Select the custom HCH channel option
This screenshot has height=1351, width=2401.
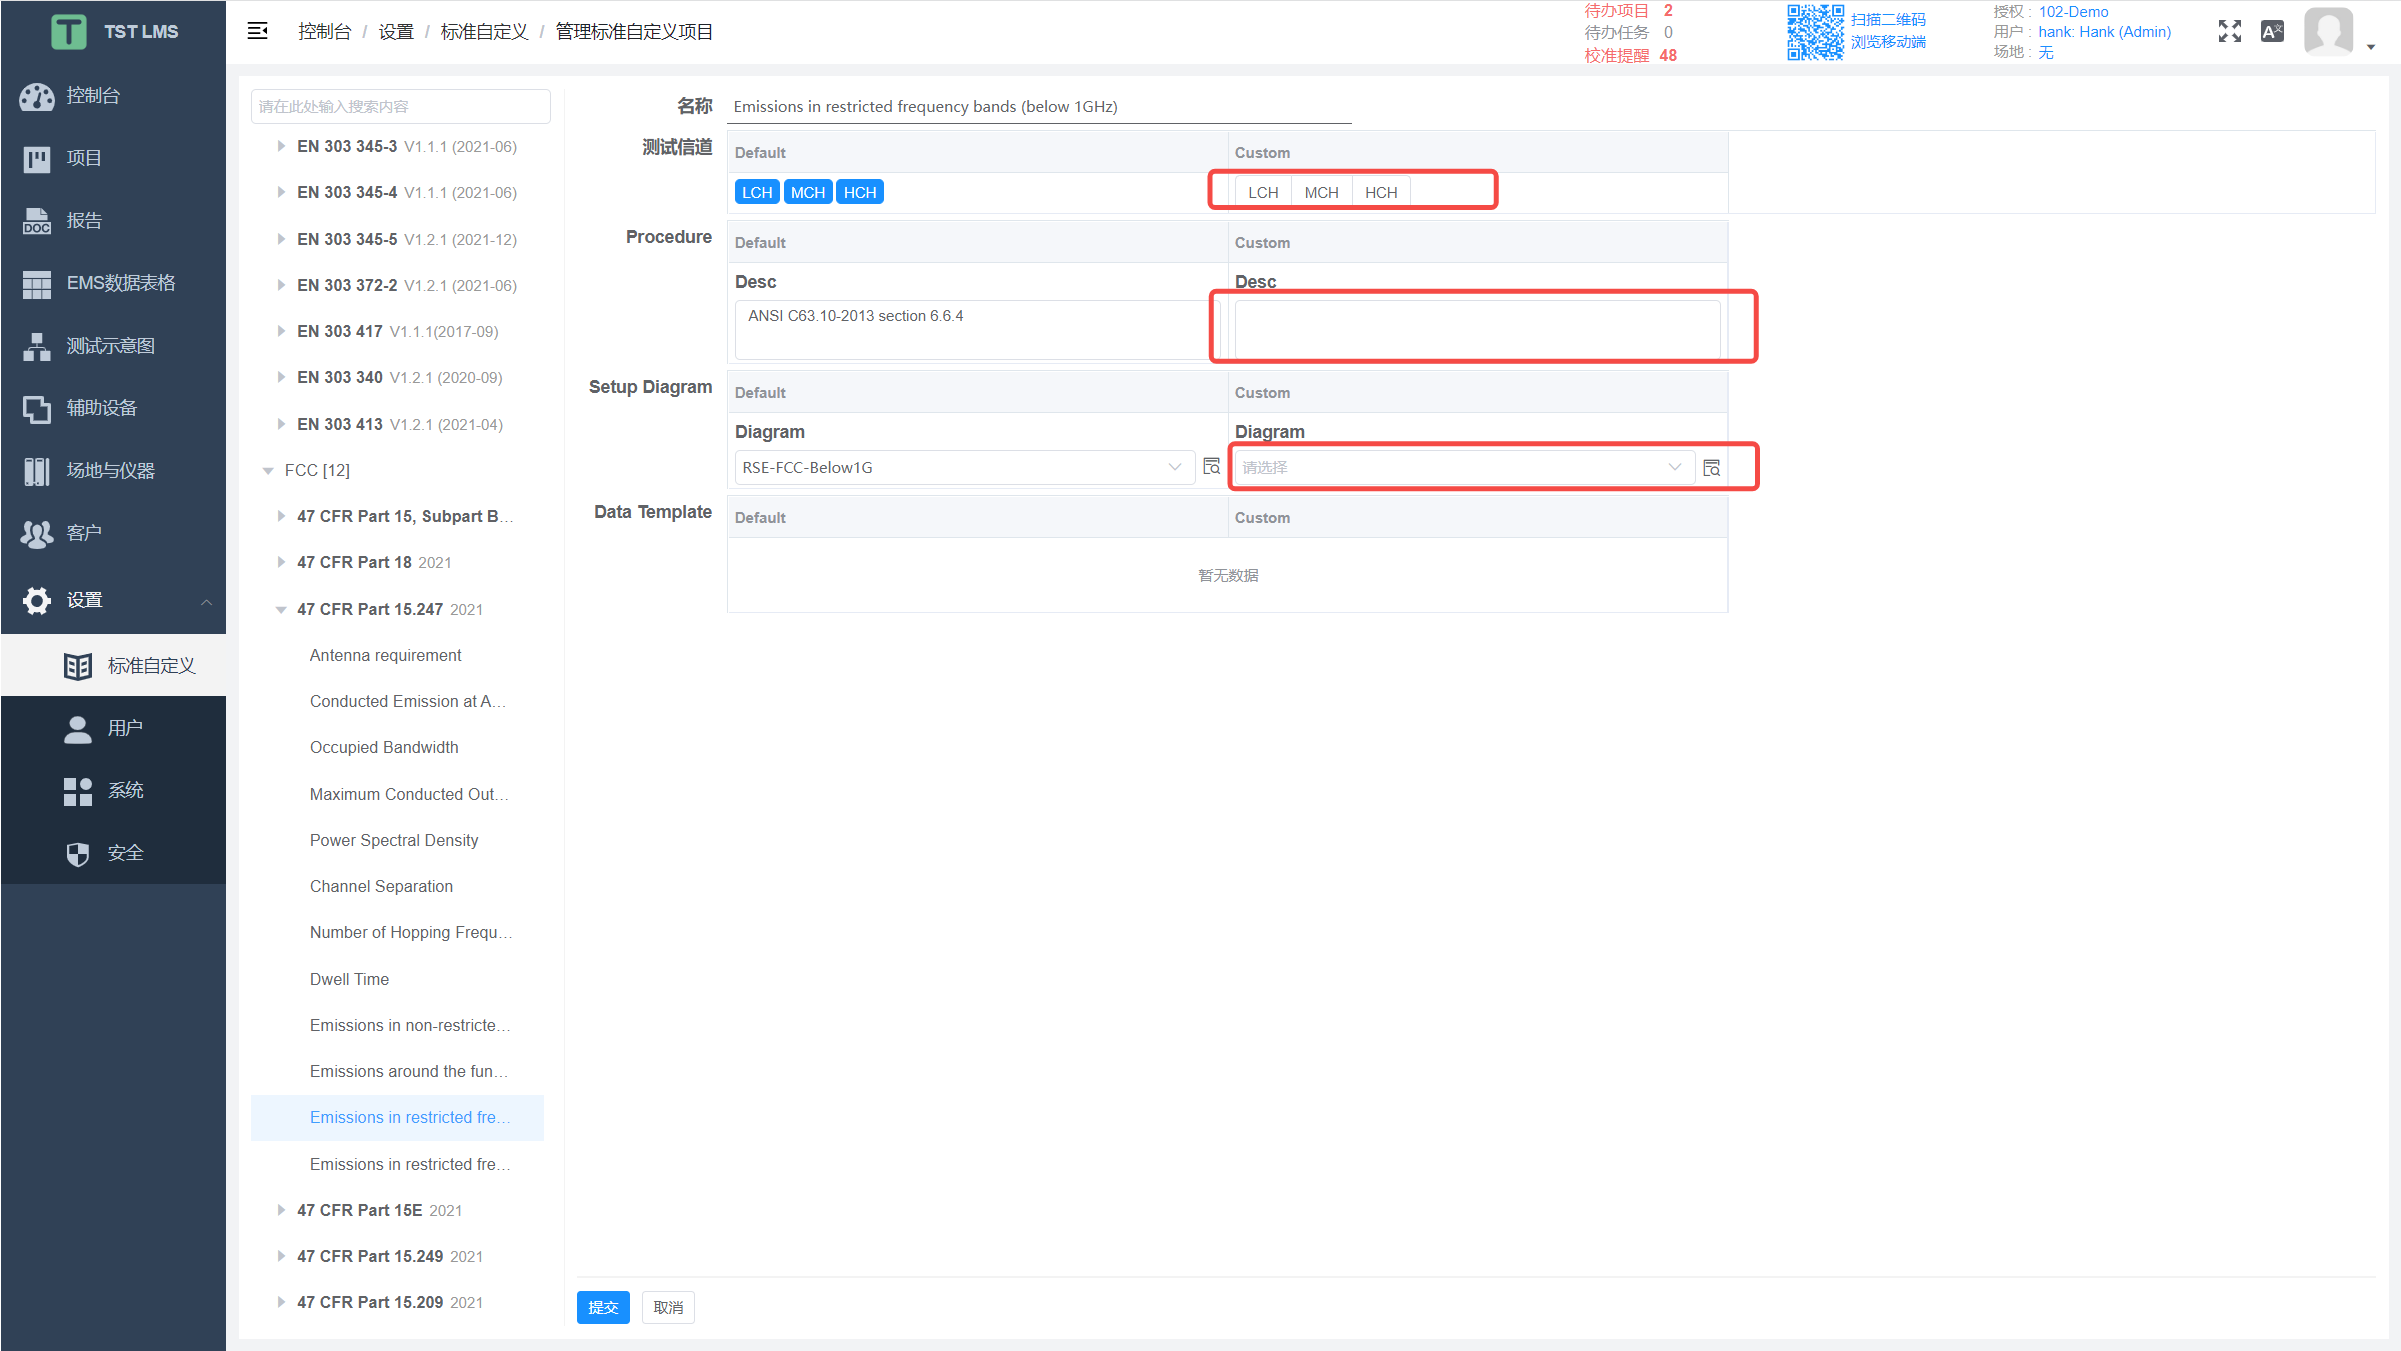(x=1381, y=192)
